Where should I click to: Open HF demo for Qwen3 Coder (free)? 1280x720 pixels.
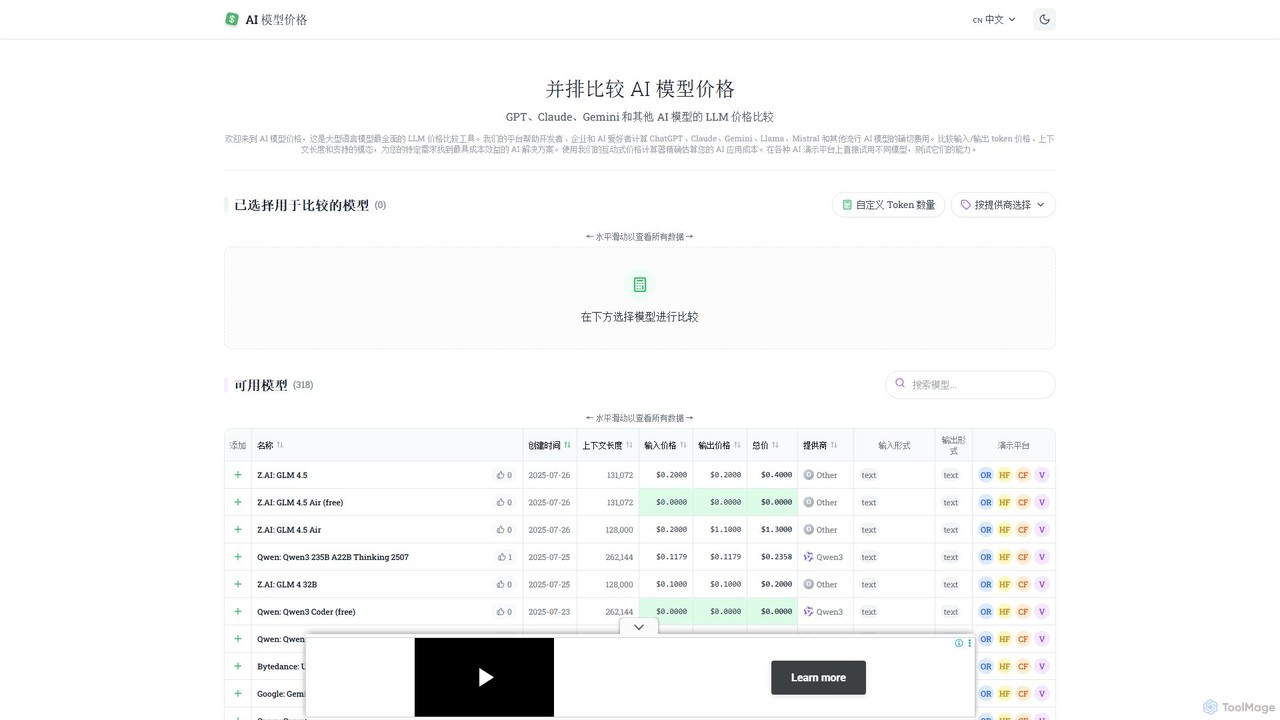pos(1005,611)
